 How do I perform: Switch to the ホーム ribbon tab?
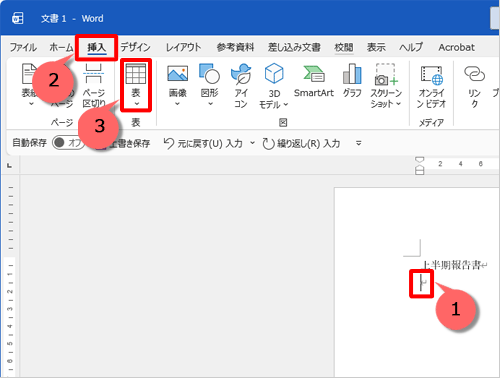pyautogui.click(x=61, y=47)
